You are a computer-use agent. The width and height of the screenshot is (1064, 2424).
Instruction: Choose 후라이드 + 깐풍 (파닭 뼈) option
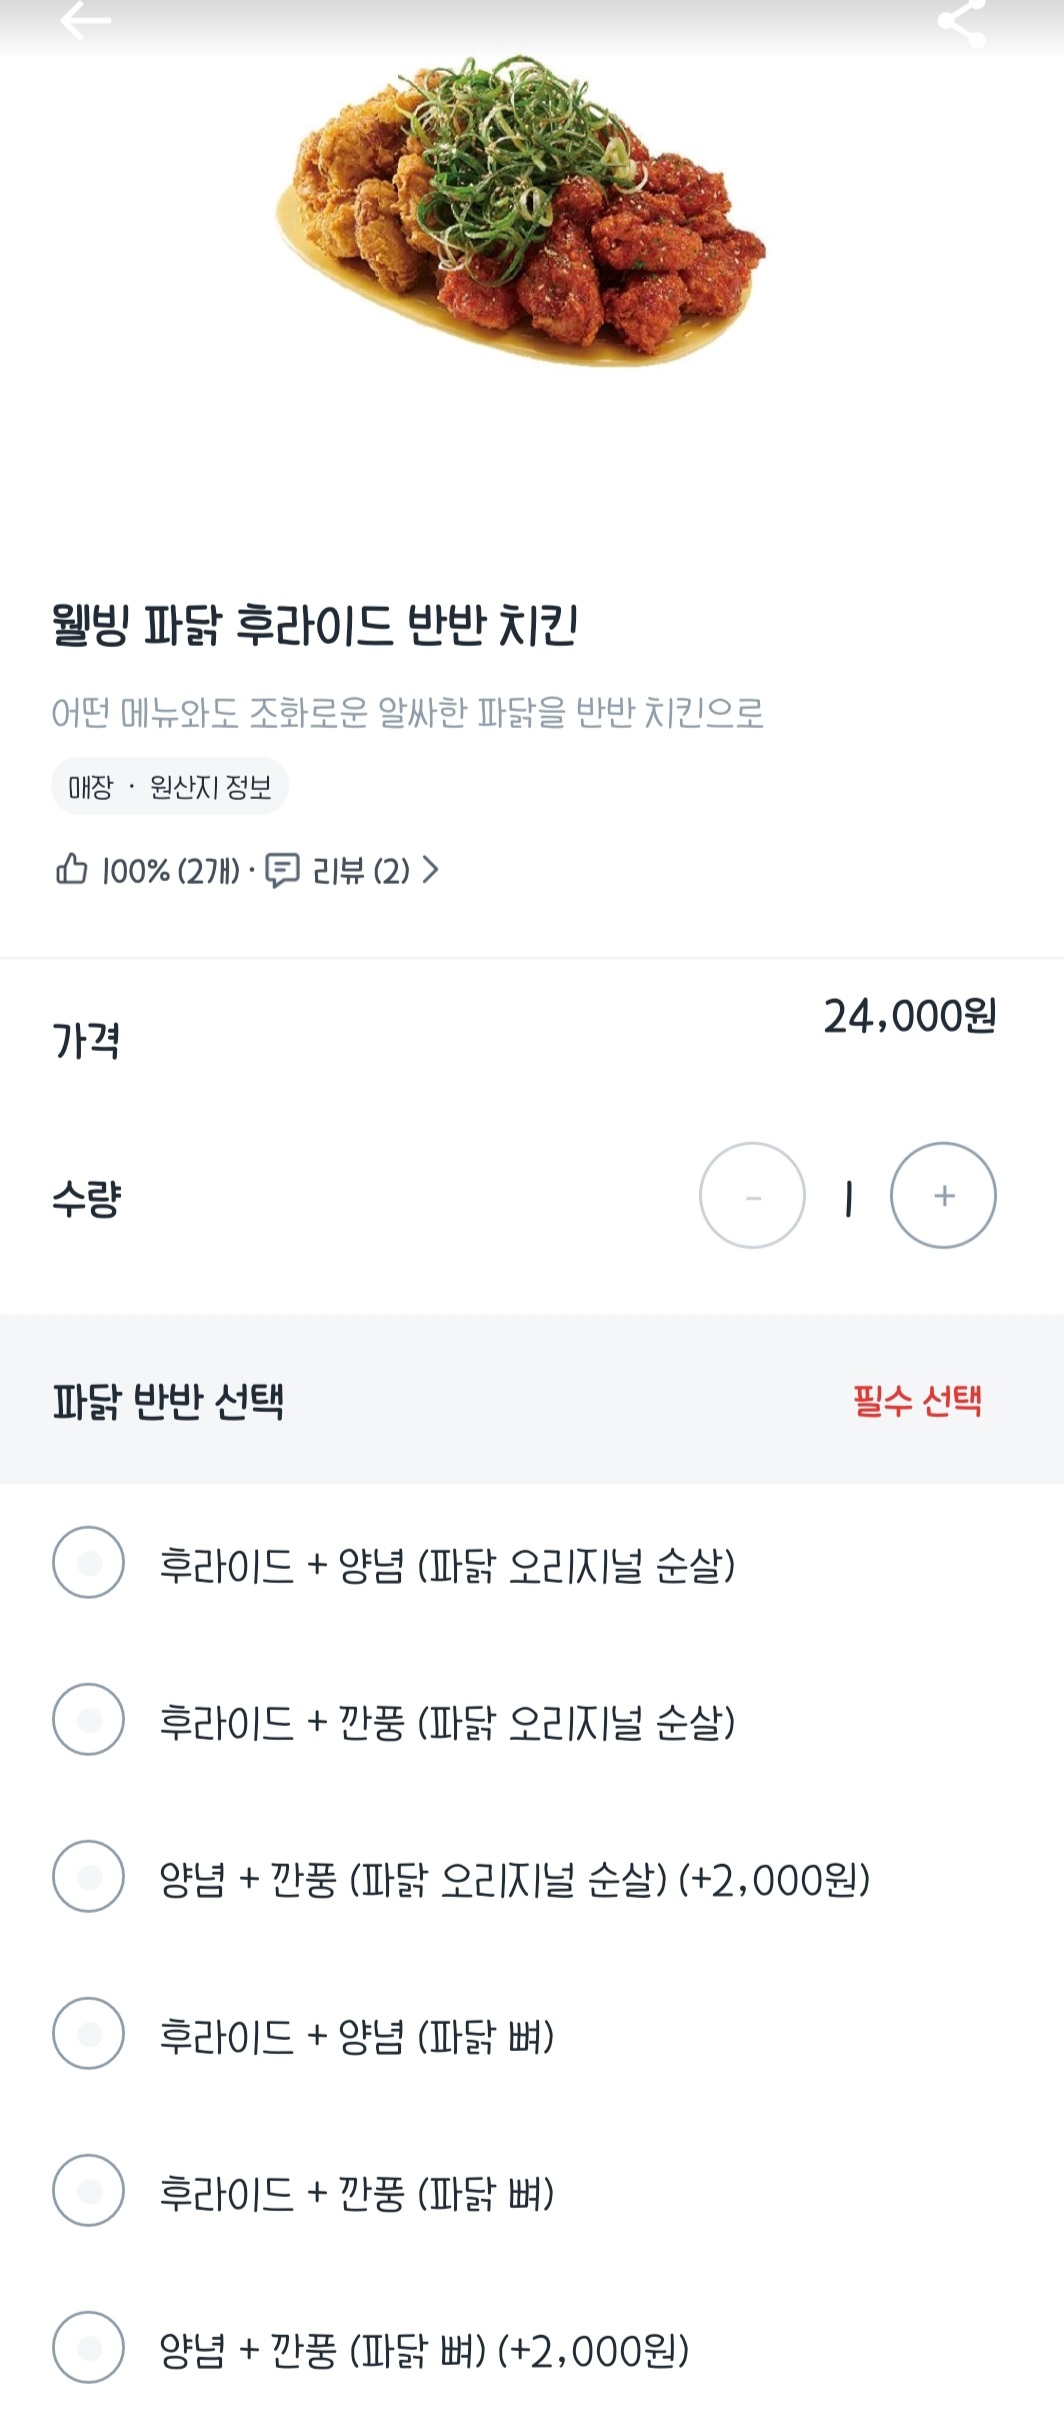[89, 2190]
